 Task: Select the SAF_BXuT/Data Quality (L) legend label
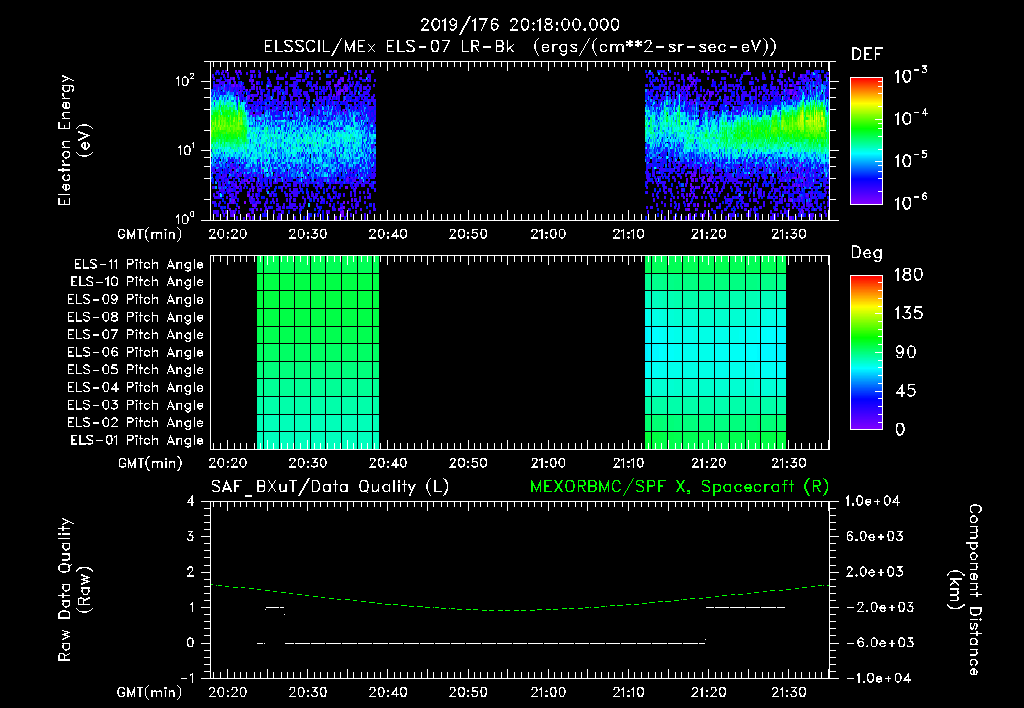330,487
